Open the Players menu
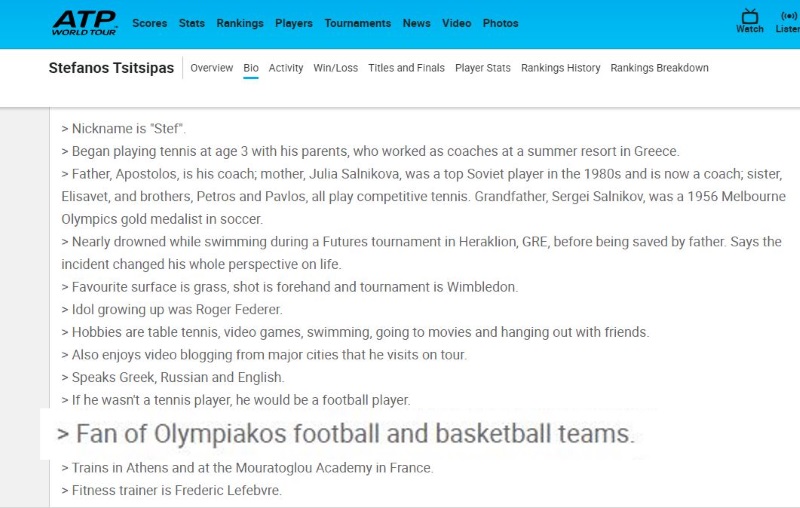The height and width of the screenshot is (508, 800). (294, 23)
